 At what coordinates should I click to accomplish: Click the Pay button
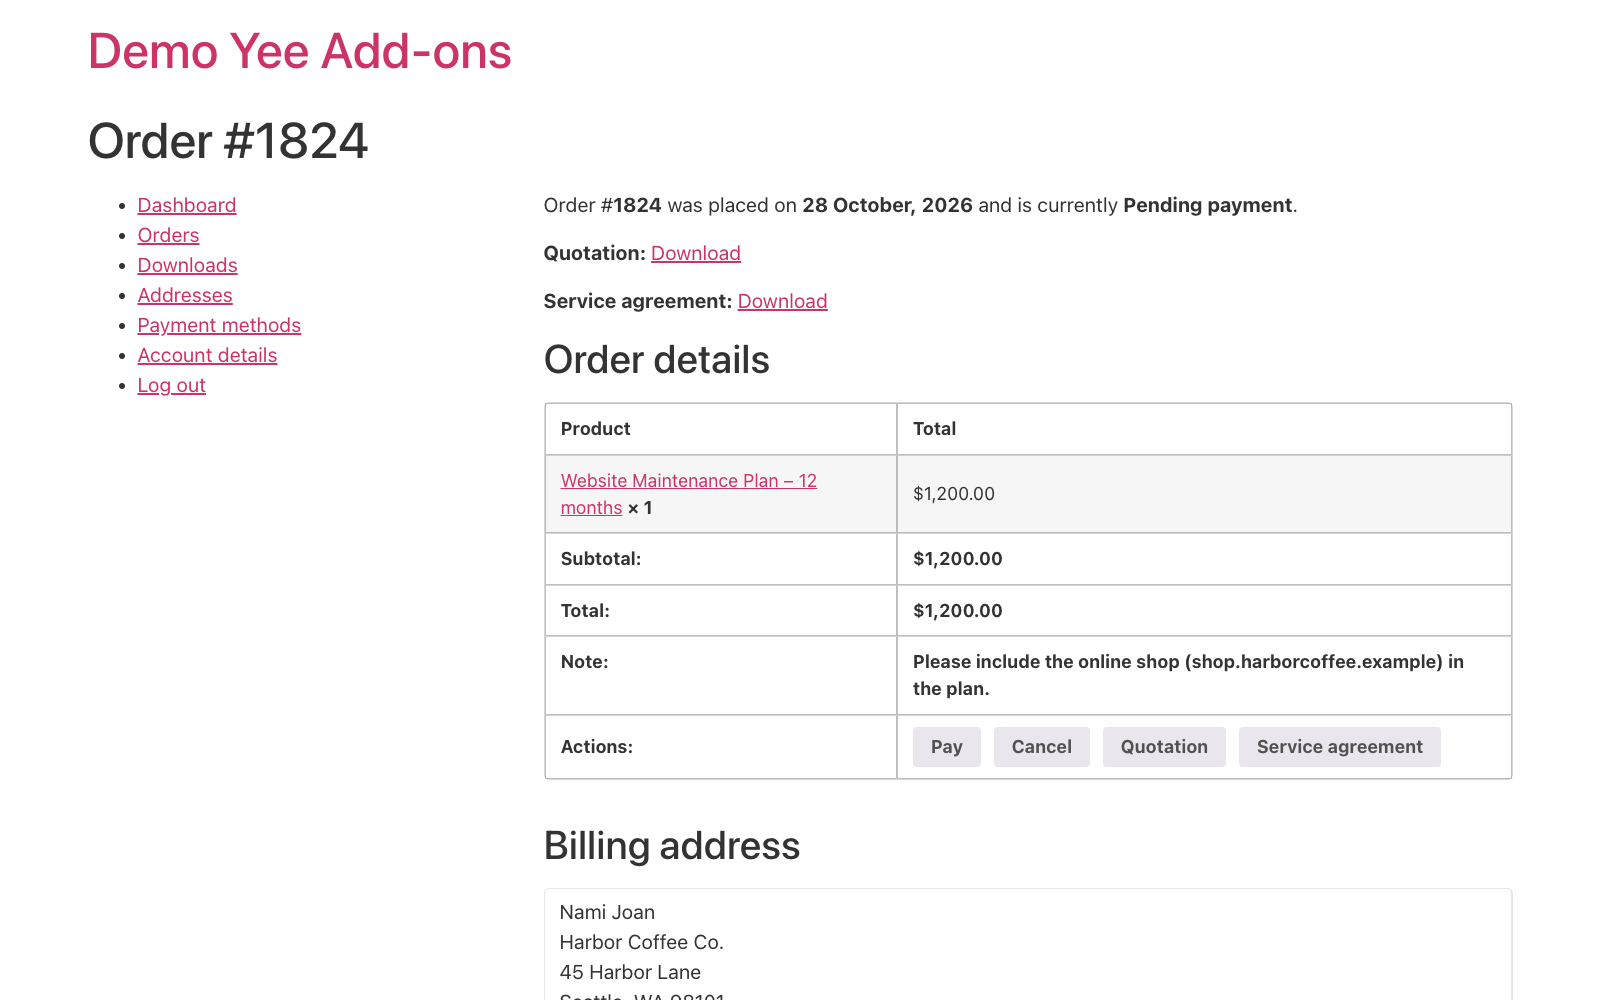(946, 747)
